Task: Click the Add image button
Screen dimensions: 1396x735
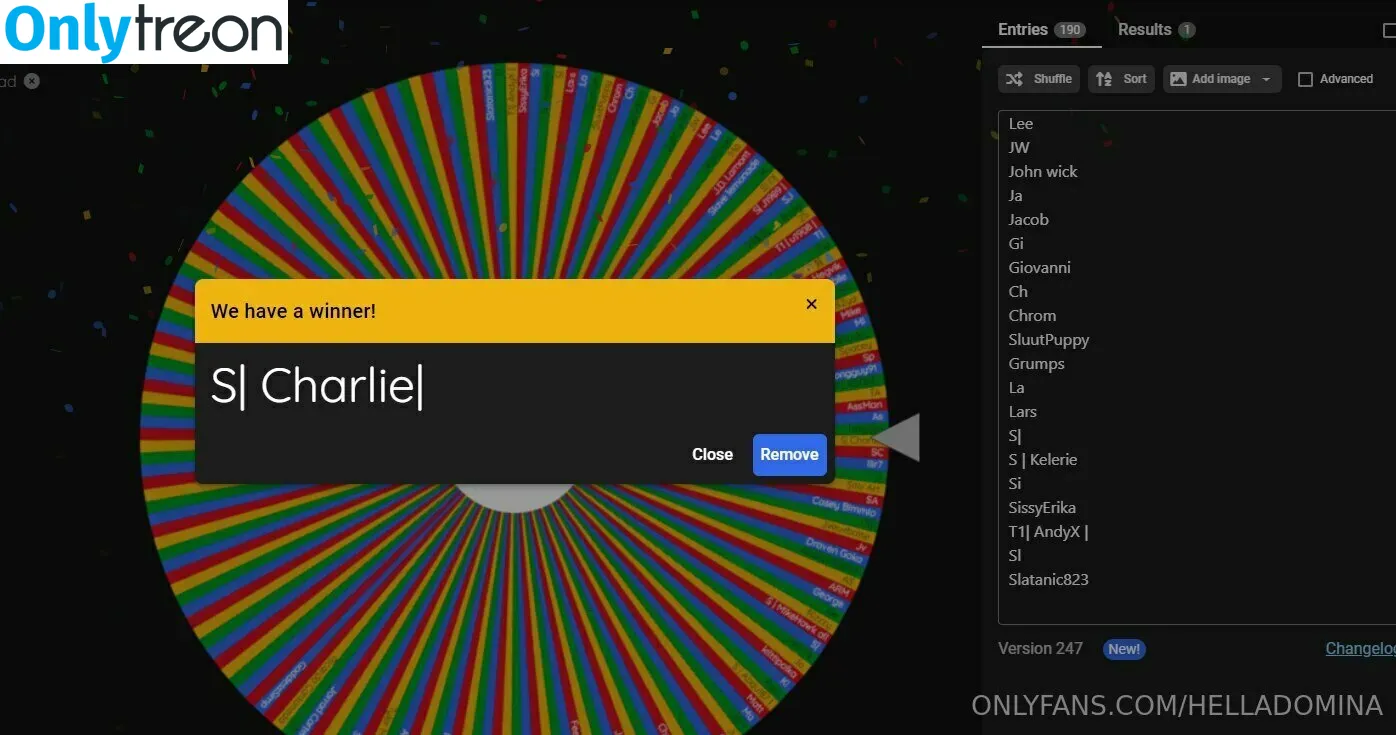Action: click(x=1222, y=79)
